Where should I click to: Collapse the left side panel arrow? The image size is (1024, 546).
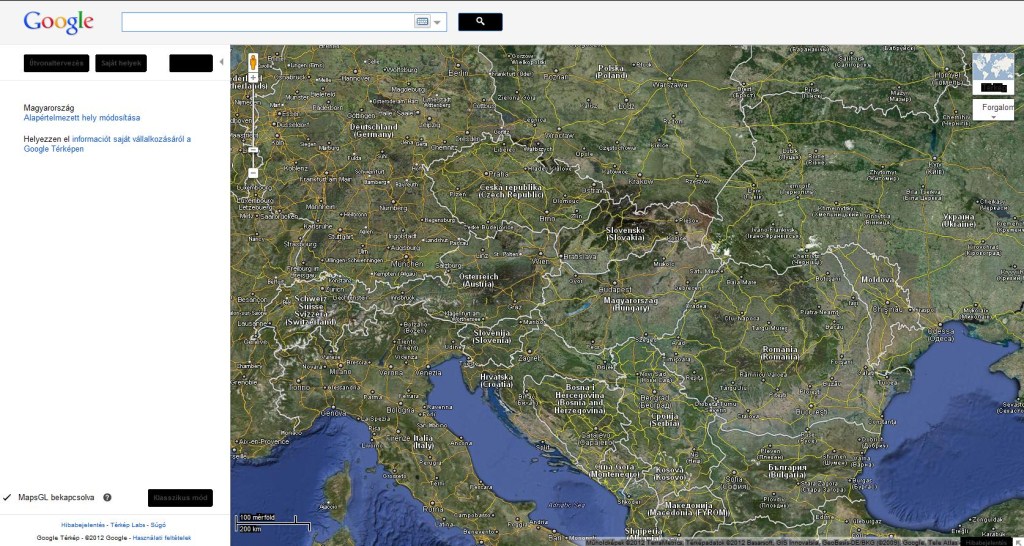pyautogui.click(x=221, y=62)
